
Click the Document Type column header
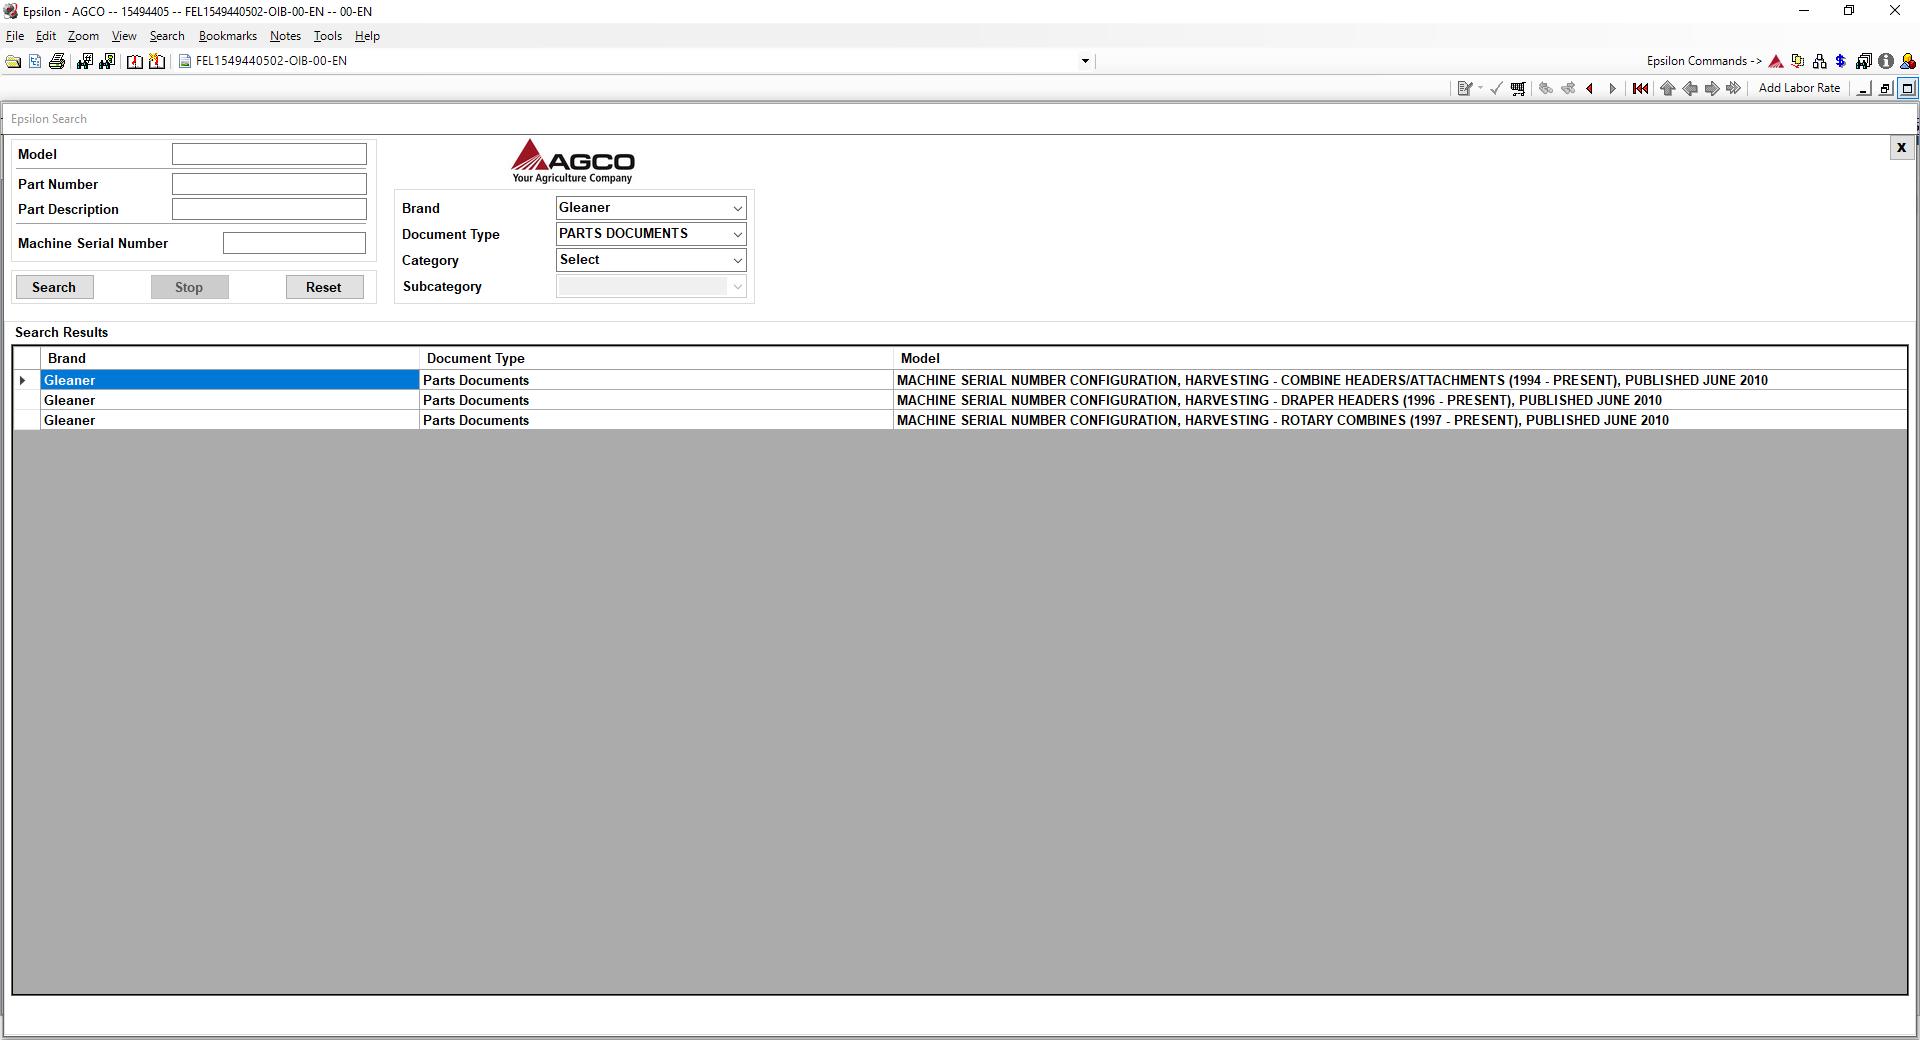pyautogui.click(x=656, y=358)
